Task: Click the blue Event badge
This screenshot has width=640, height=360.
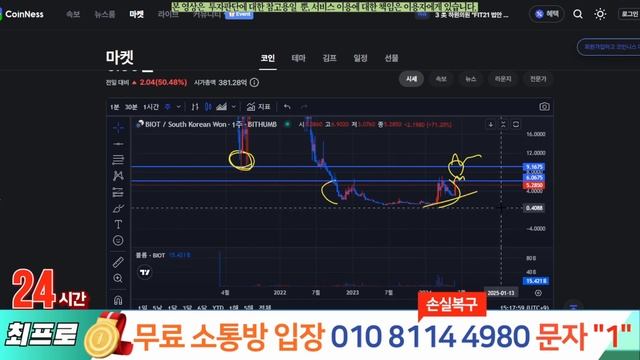Action: tap(239, 15)
